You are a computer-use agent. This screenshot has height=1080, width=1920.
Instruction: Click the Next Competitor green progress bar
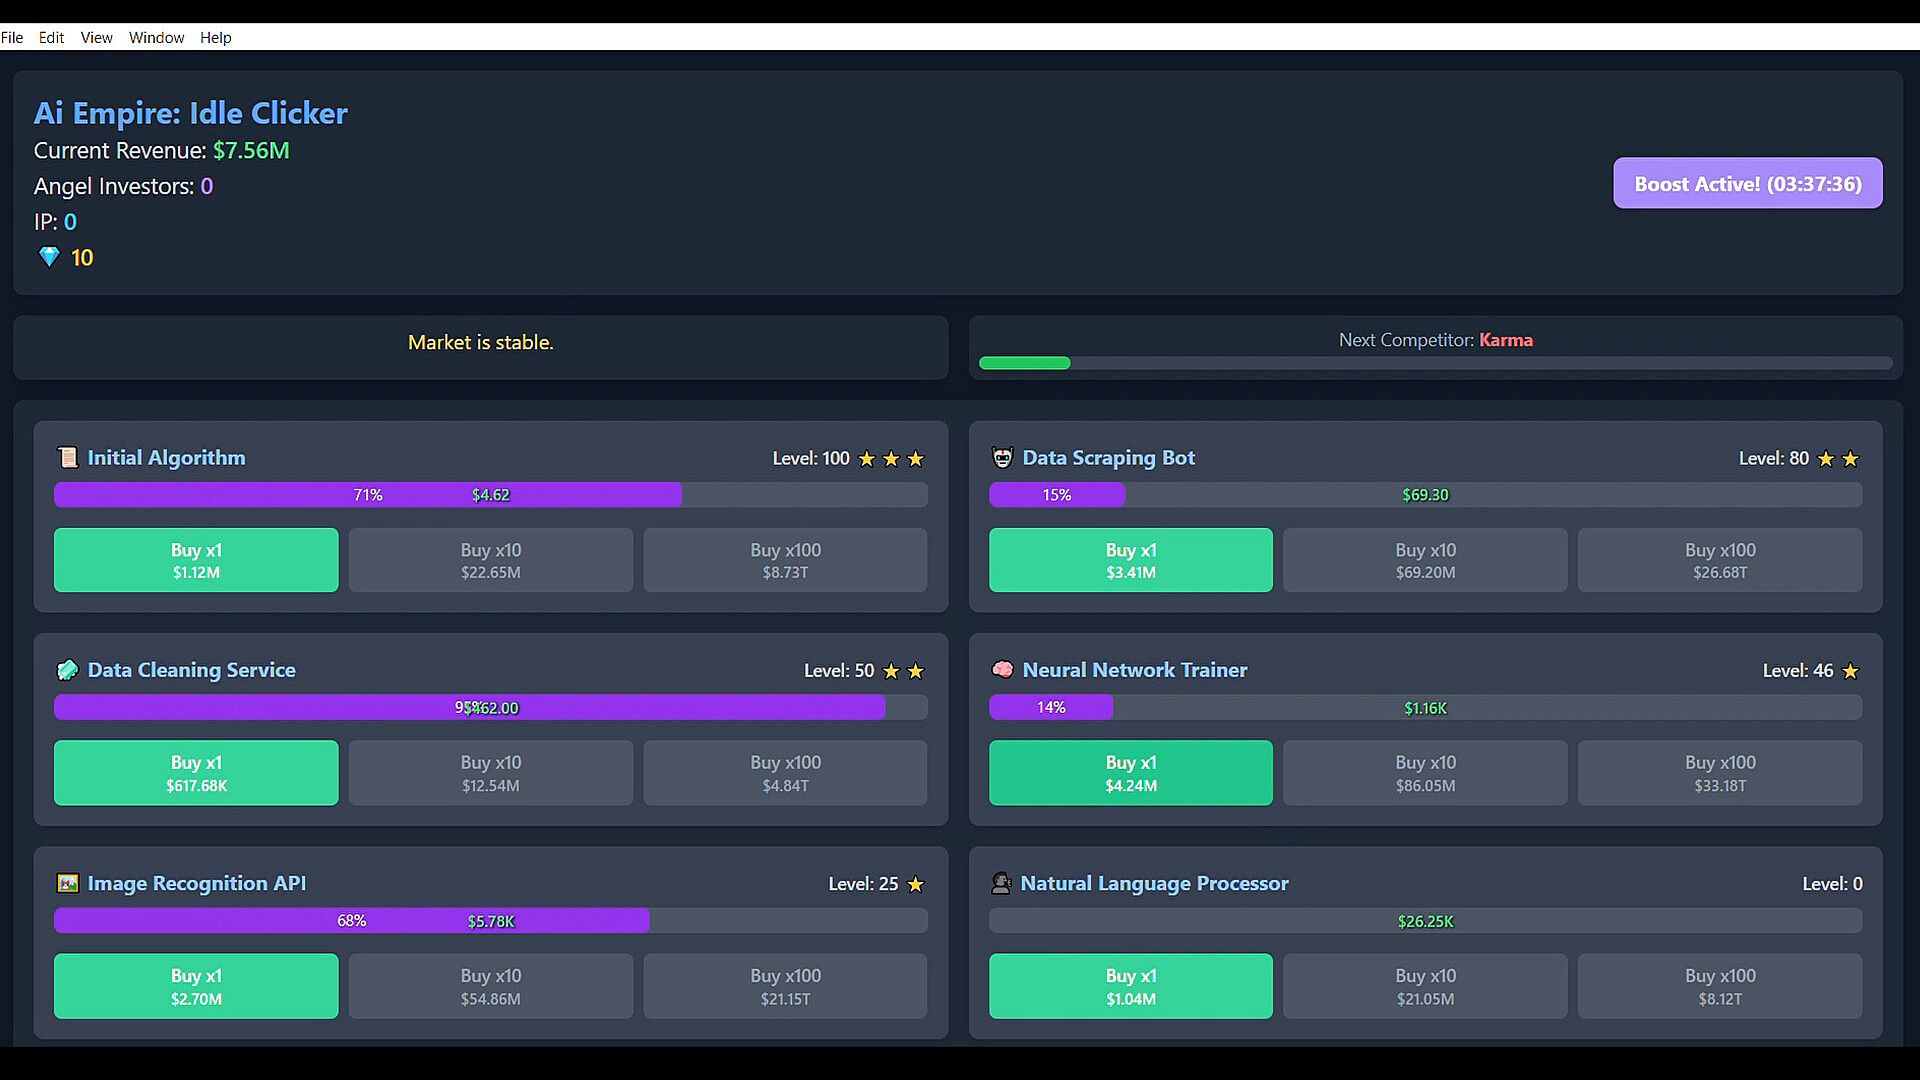1025,363
